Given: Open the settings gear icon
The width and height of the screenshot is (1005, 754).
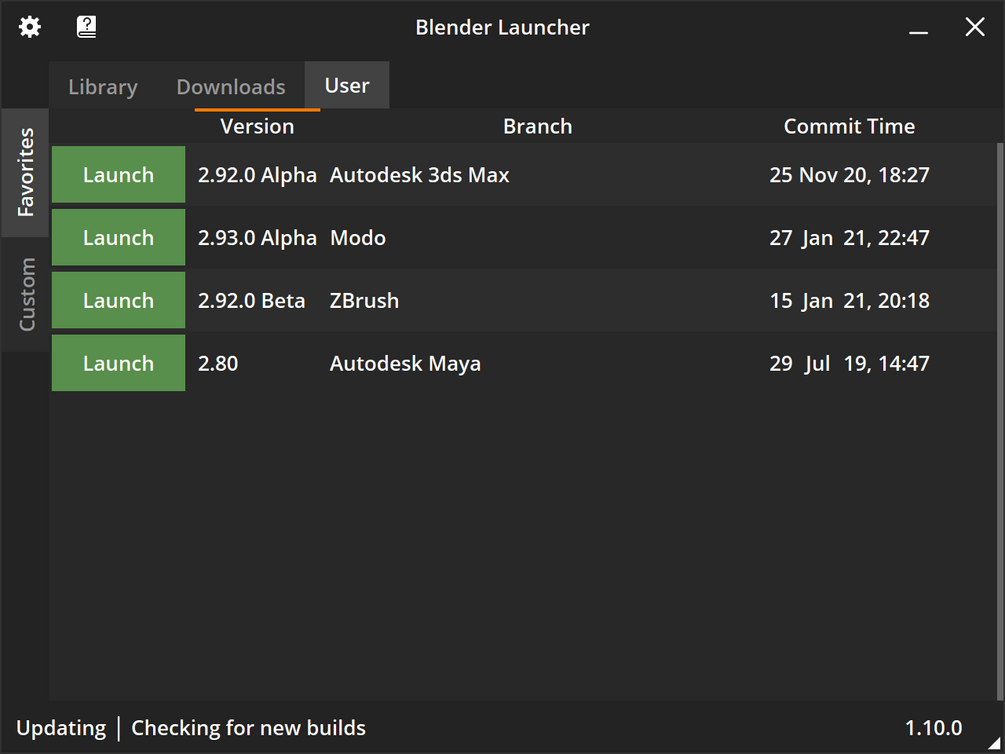Looking at the screenshot, I should pyautogui.click(x=30, y=27).
